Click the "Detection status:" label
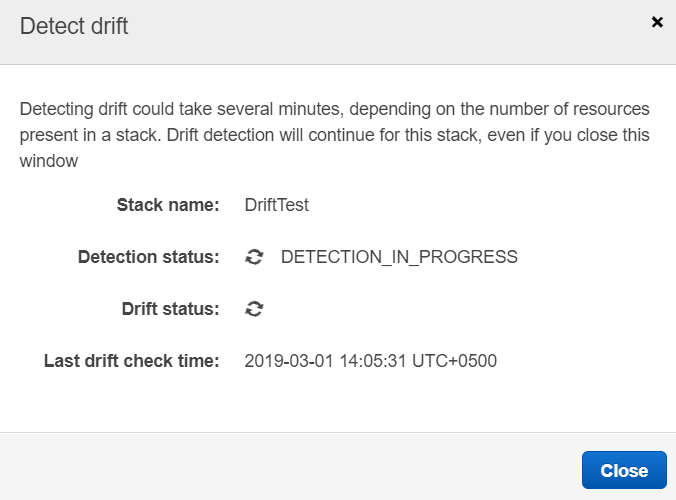 coord(148,257)
